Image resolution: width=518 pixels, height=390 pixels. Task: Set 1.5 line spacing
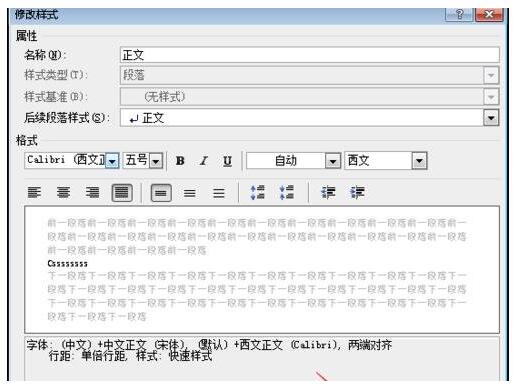click(x=190, y=193)
